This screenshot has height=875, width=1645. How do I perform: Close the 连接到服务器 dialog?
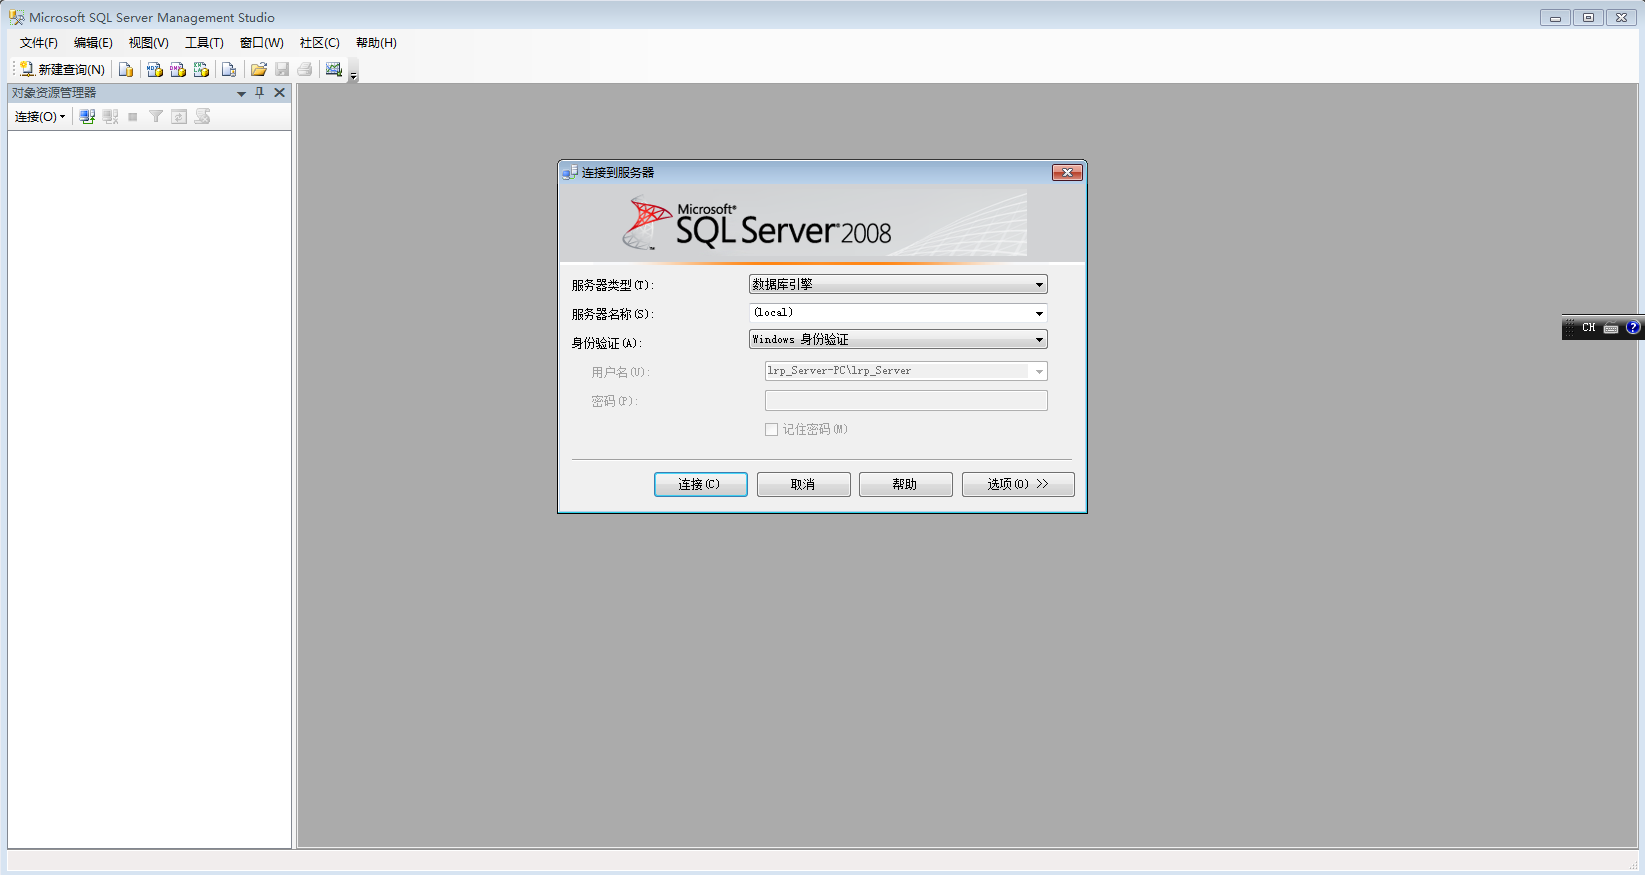point(1068,173)
